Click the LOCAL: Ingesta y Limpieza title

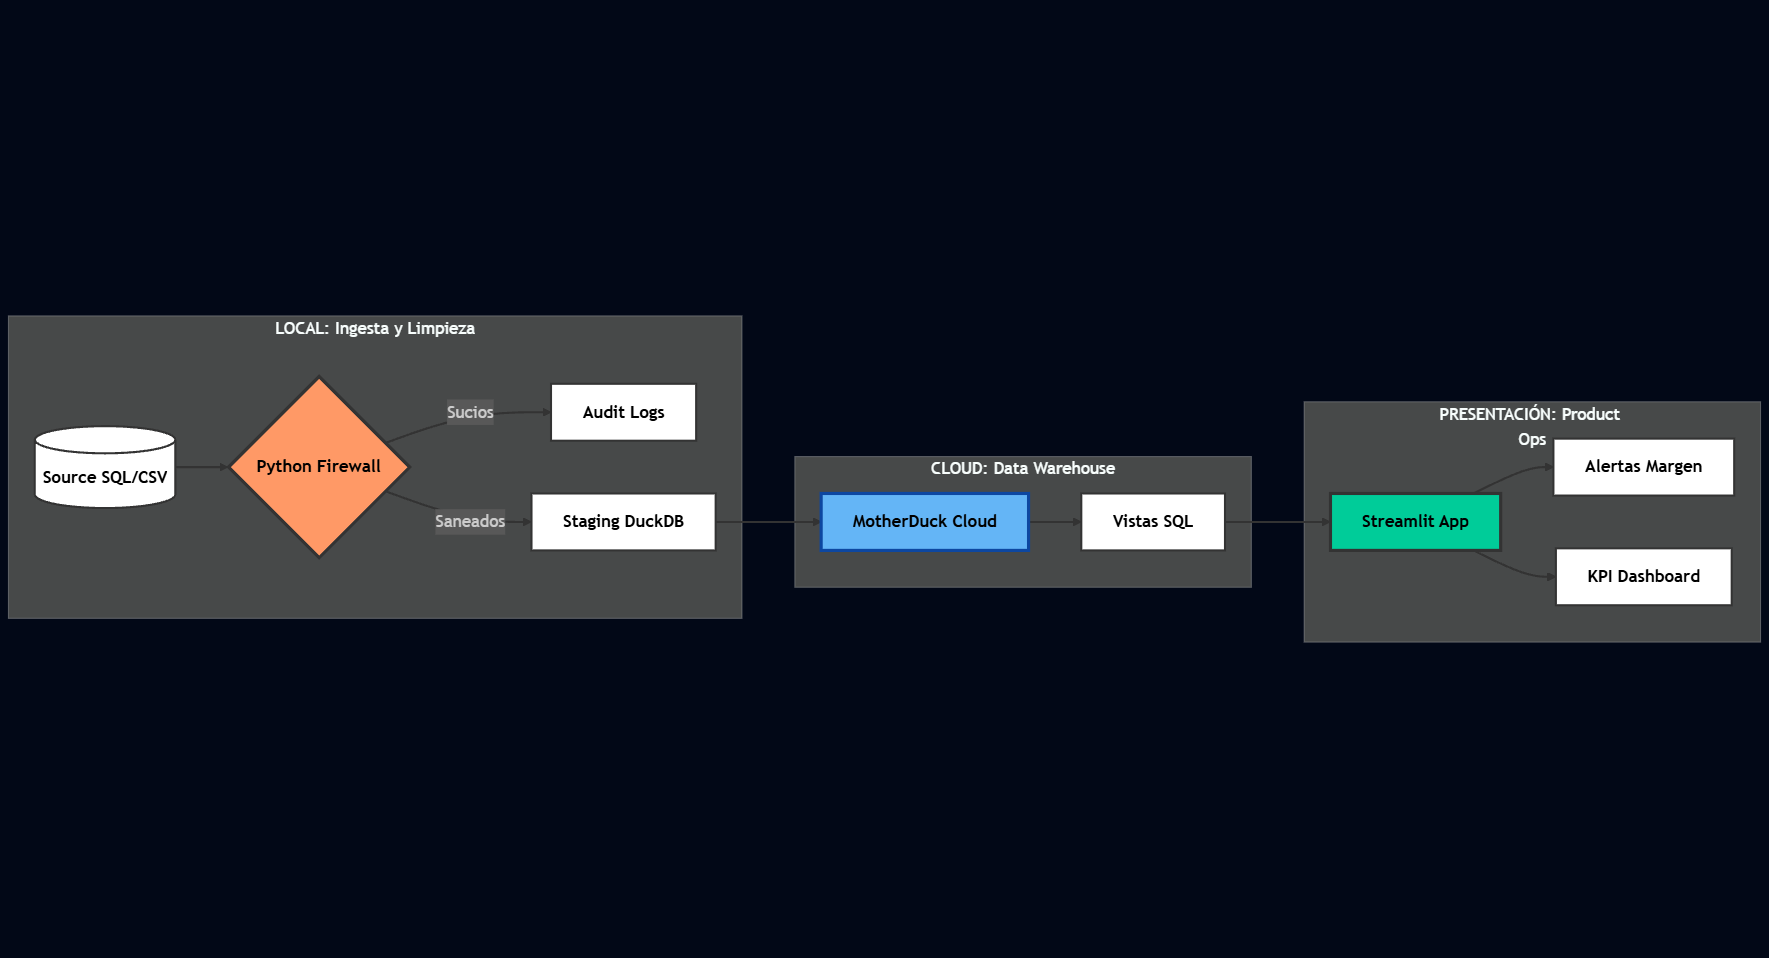coord(375,328)
